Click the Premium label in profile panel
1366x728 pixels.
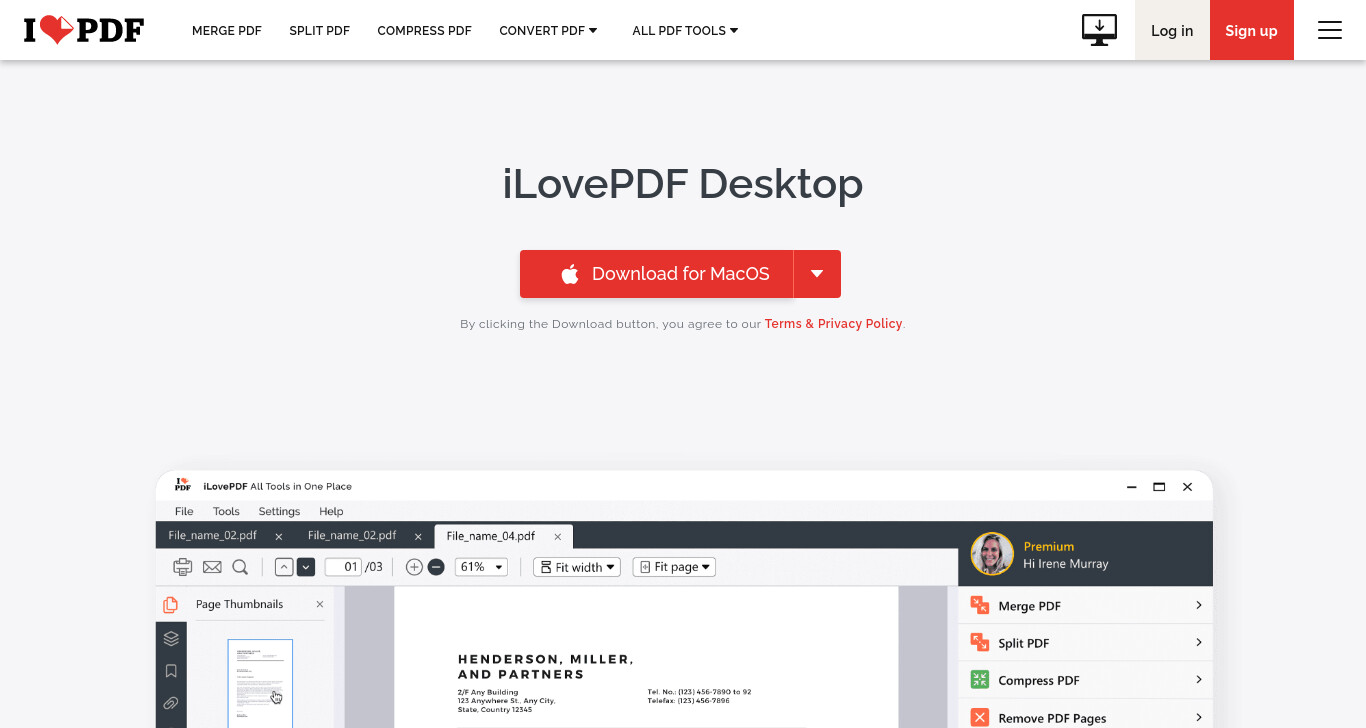click(1049, 546)
